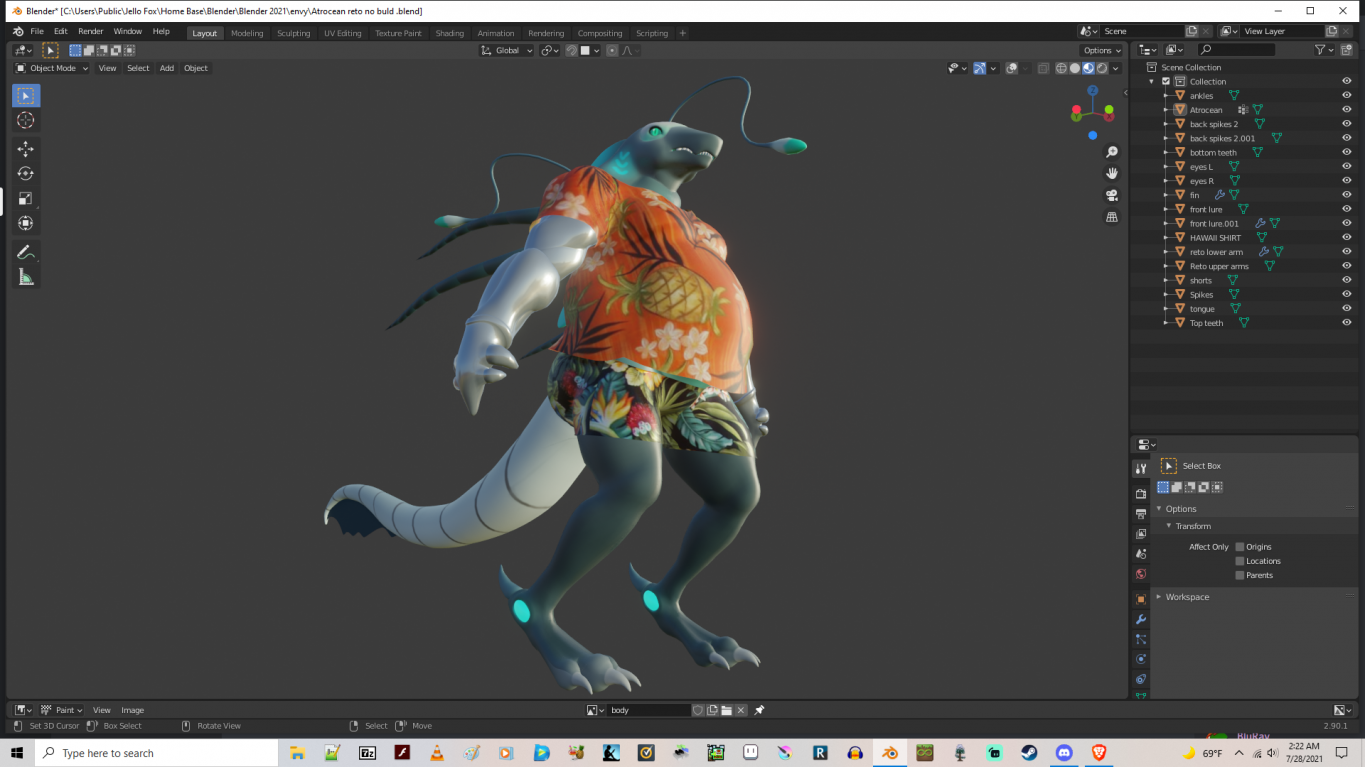Viewport: 1365px width, 767px height.
Task: Pick the Measure tool
Action: [x=26, y=277]
